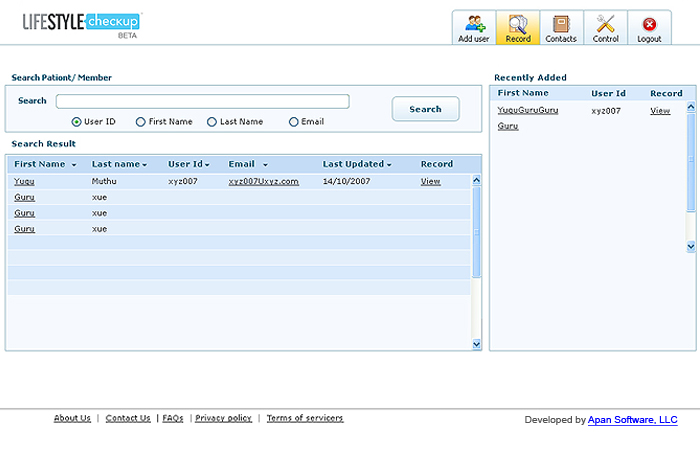Open the About Us footer link
The height and width of the screenshot is (471, 700).
point(72,418)
